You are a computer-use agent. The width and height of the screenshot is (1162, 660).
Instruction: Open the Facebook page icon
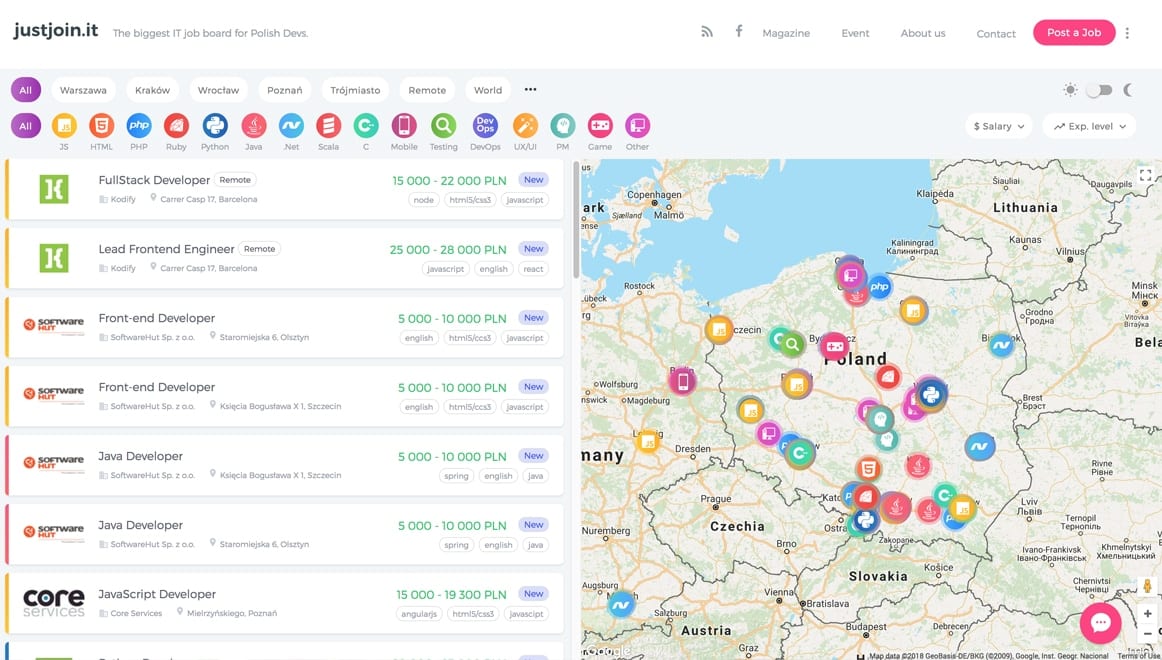pyautogui.click(x=739, y=32)
